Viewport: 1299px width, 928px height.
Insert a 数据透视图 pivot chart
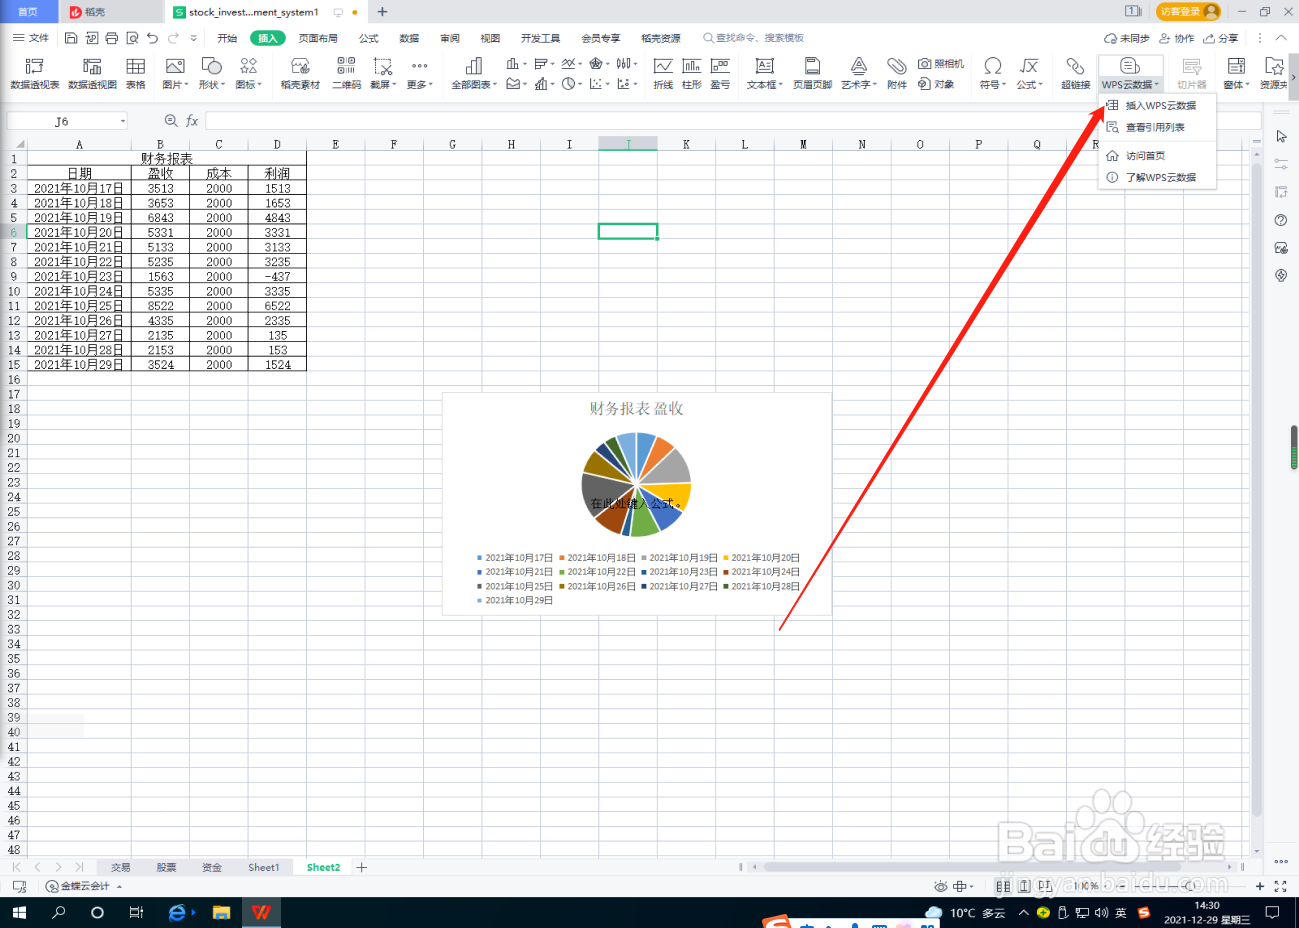92,73
